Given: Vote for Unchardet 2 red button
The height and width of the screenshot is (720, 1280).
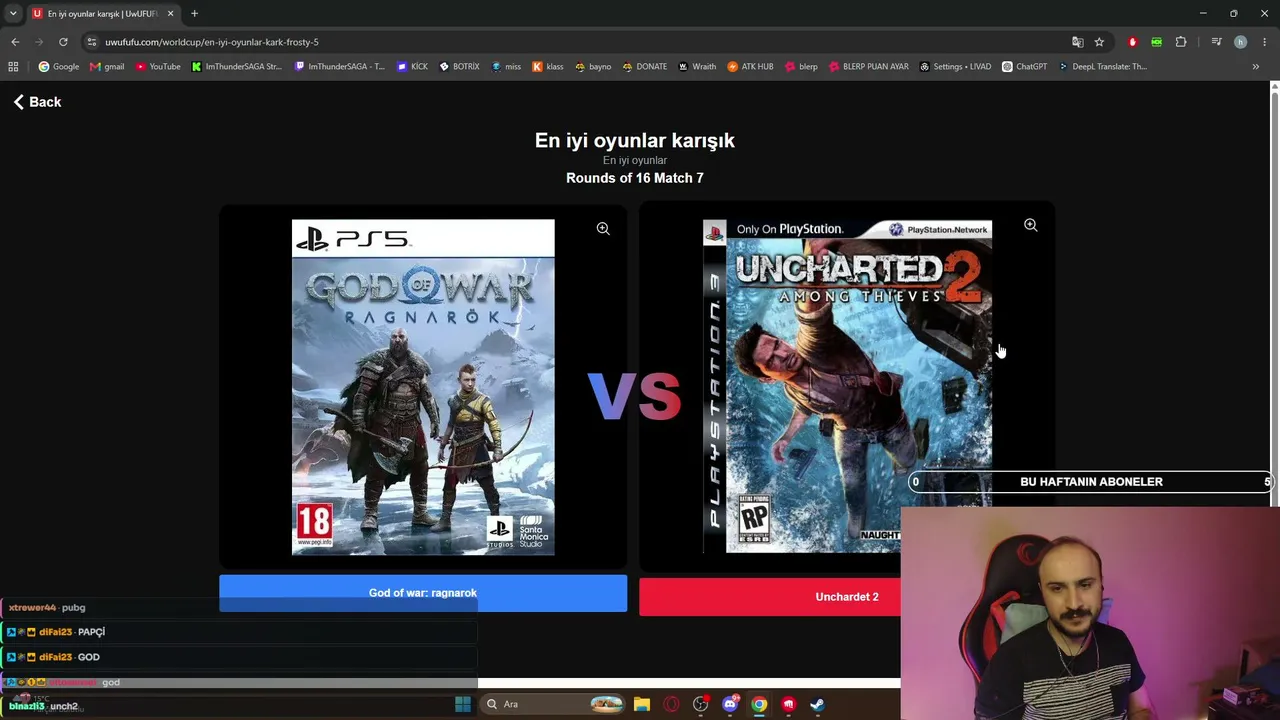Looking at the screenshot, I should click(x=770, y=597).
